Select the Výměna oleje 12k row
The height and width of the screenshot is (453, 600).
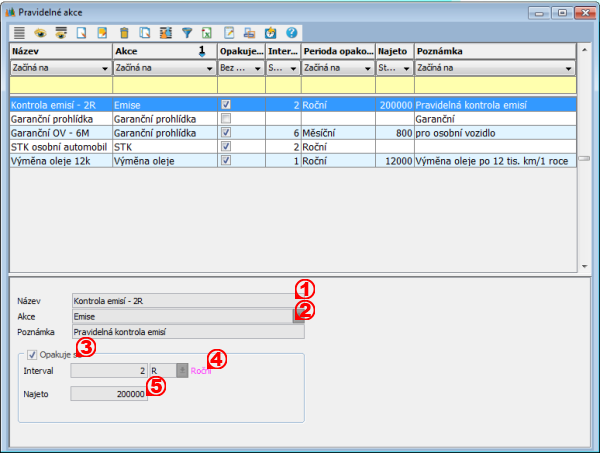pos(58,160)
